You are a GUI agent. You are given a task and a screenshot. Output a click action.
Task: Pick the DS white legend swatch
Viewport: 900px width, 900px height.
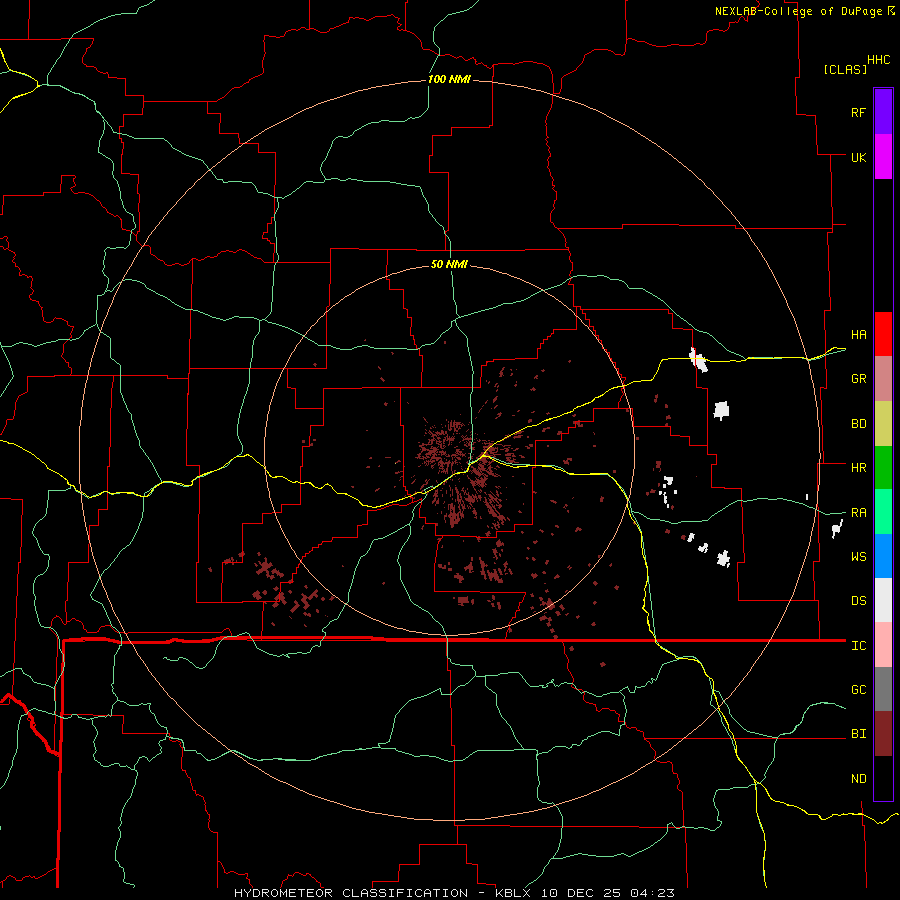pos(883,600)
